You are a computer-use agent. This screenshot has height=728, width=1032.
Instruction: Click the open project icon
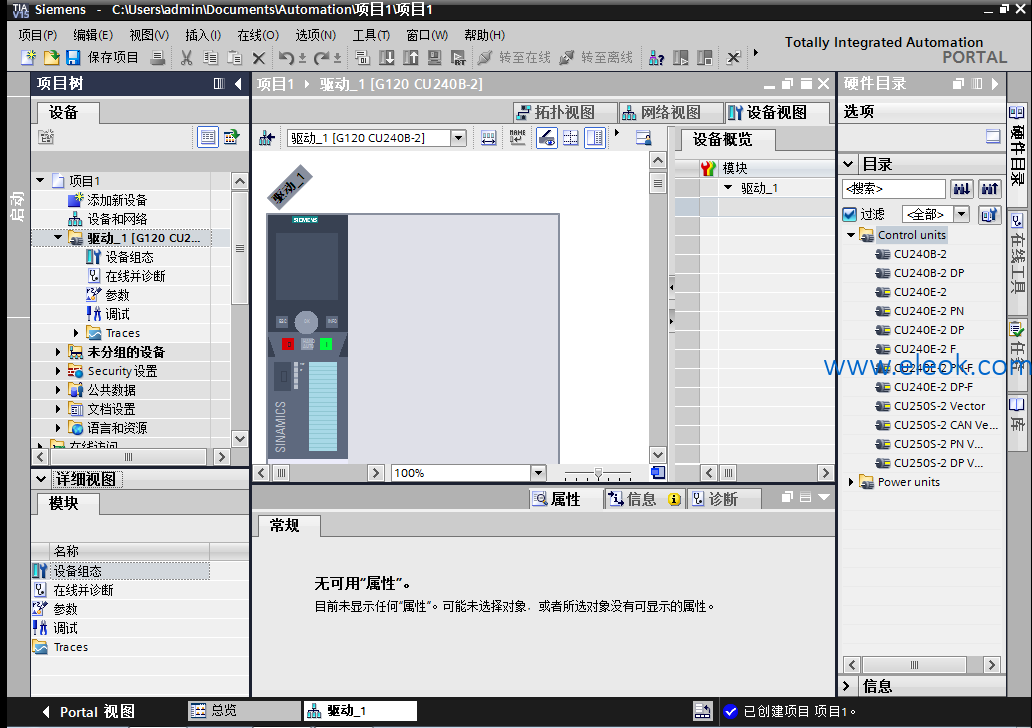click(x=51, y=58)
